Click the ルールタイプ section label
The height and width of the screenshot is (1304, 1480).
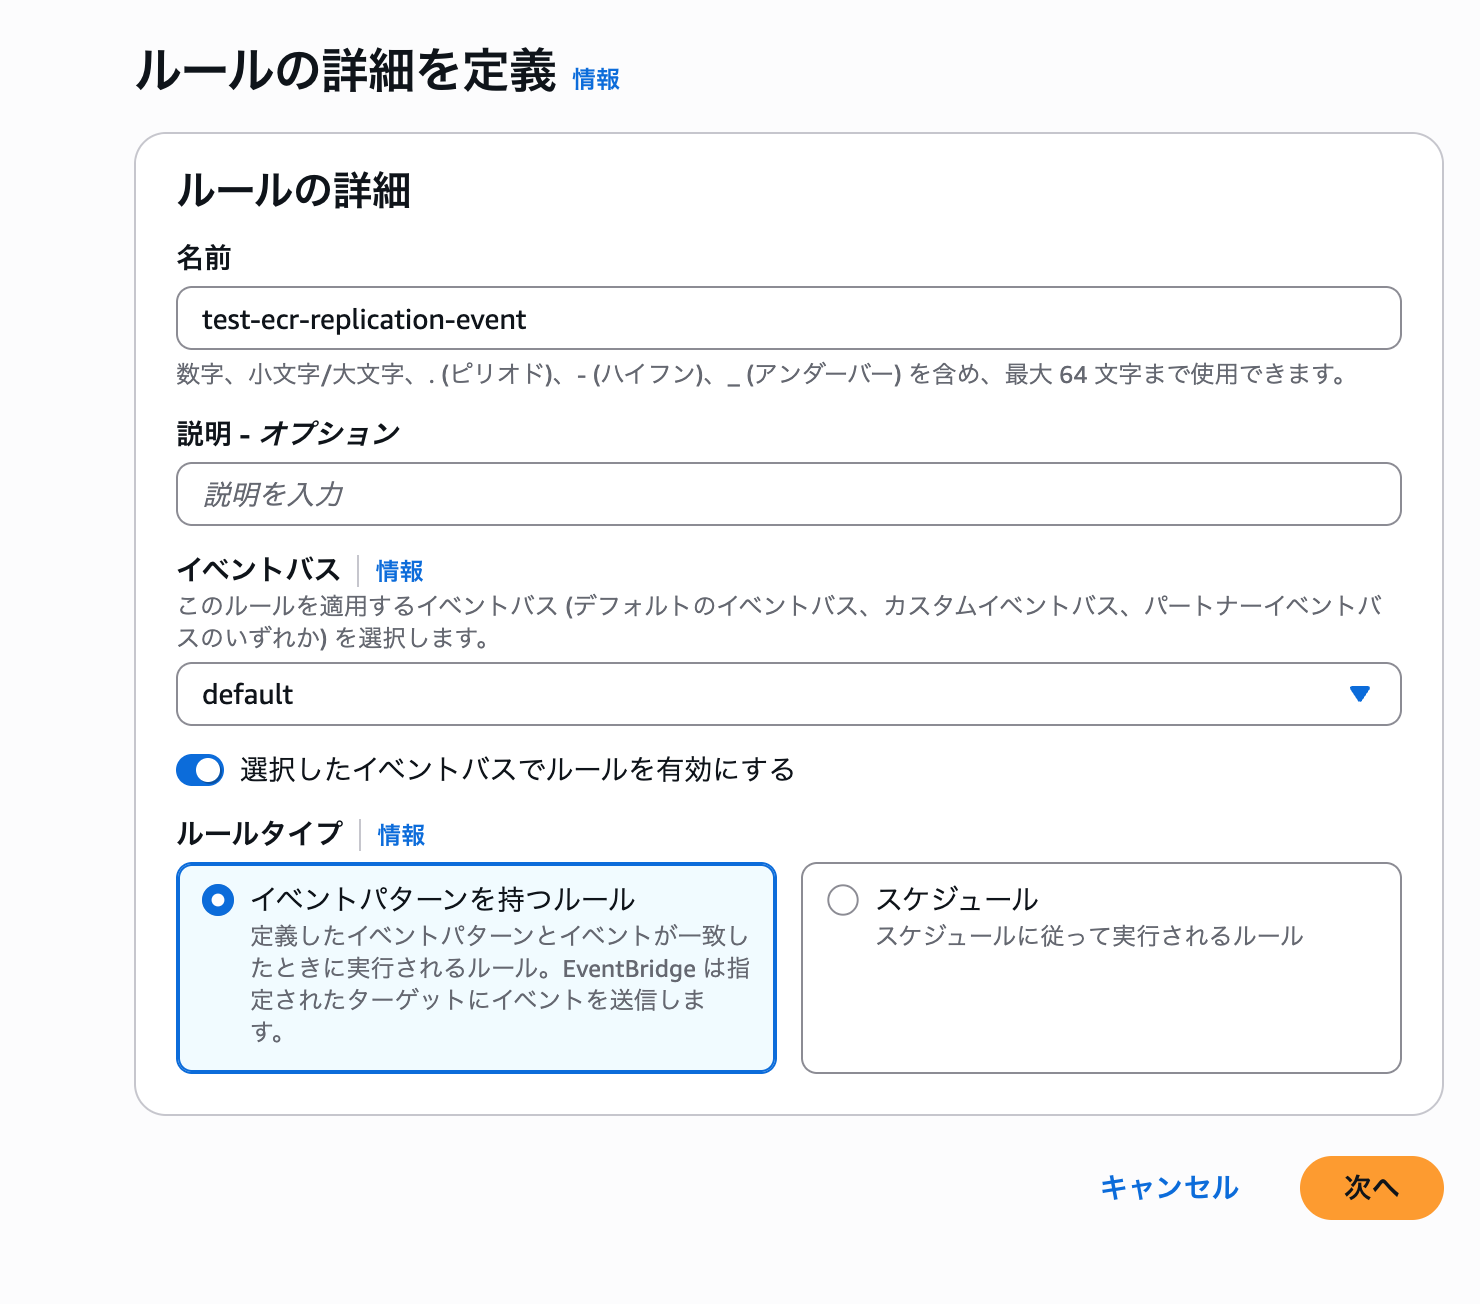(259, 834)
